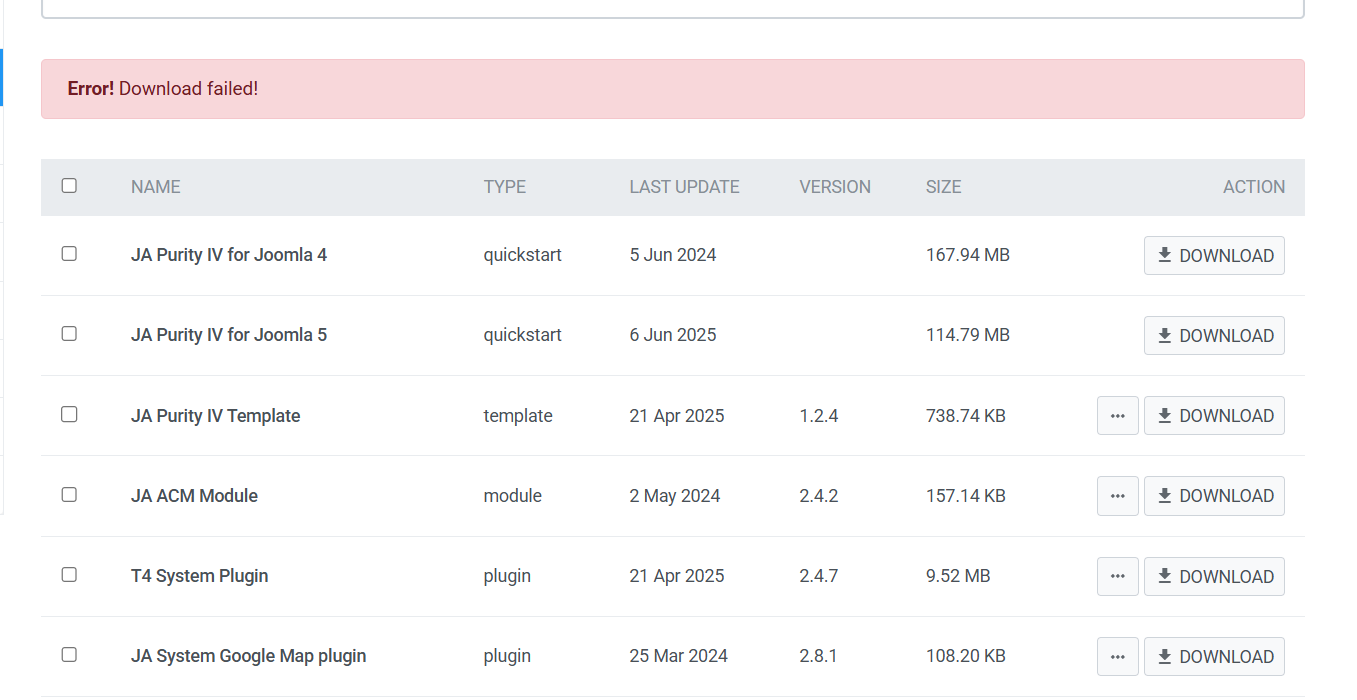Click version 2.8.1 cell
The height and width of the screenshot is (700, 1357).
818,656
